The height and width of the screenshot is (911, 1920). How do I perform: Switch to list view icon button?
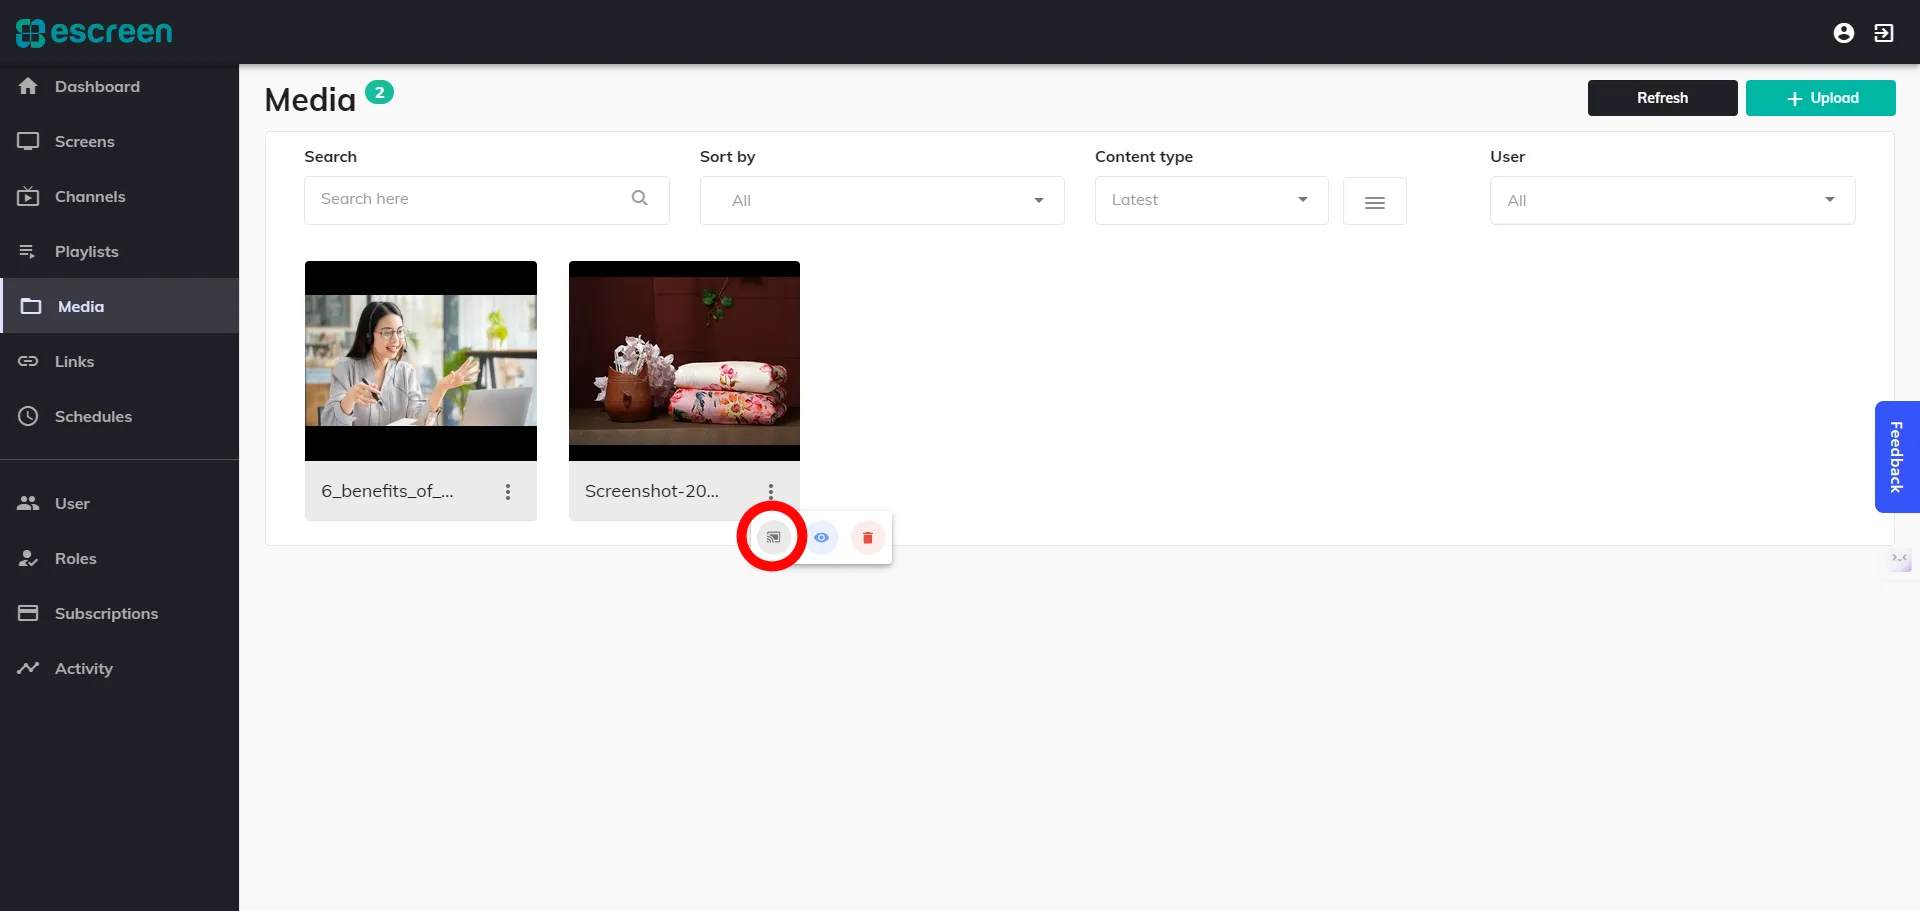pos(1375,201)
